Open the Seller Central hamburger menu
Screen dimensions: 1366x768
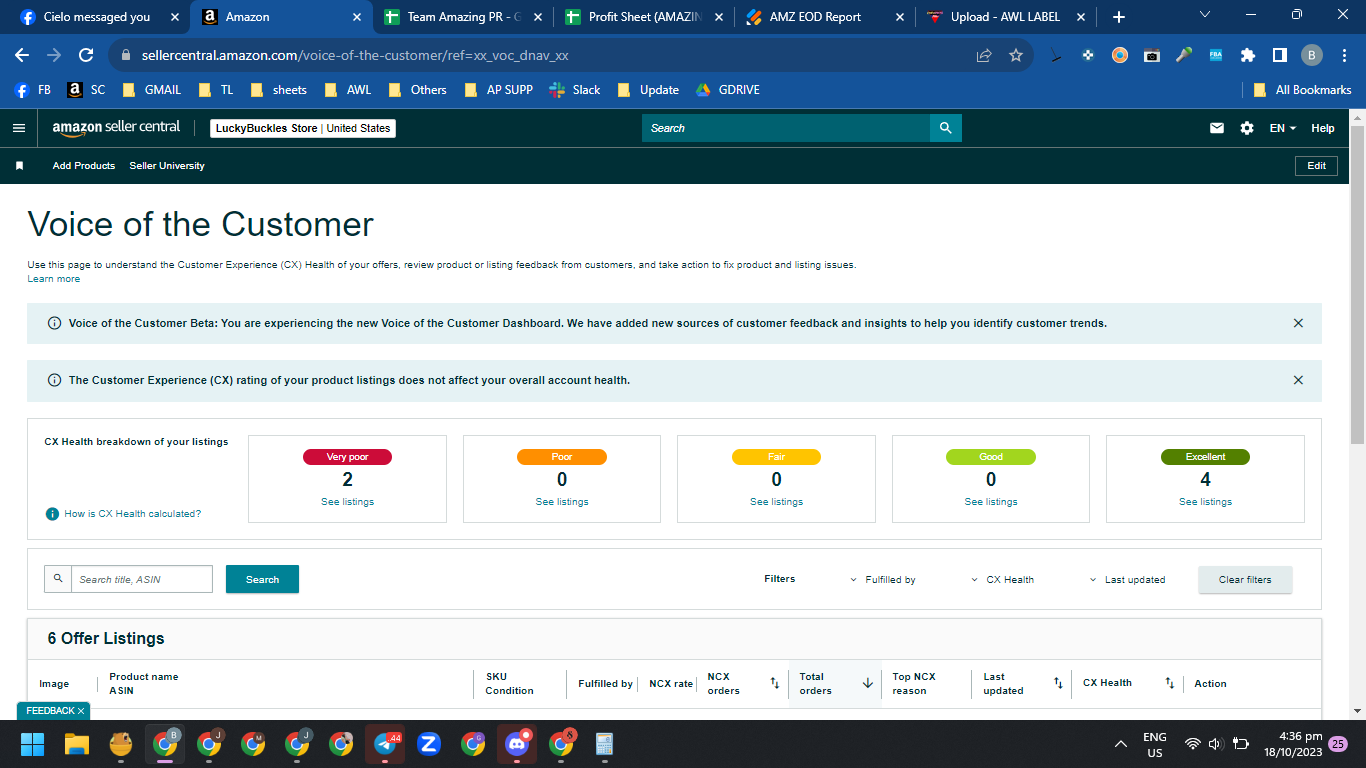coord(18,128)
